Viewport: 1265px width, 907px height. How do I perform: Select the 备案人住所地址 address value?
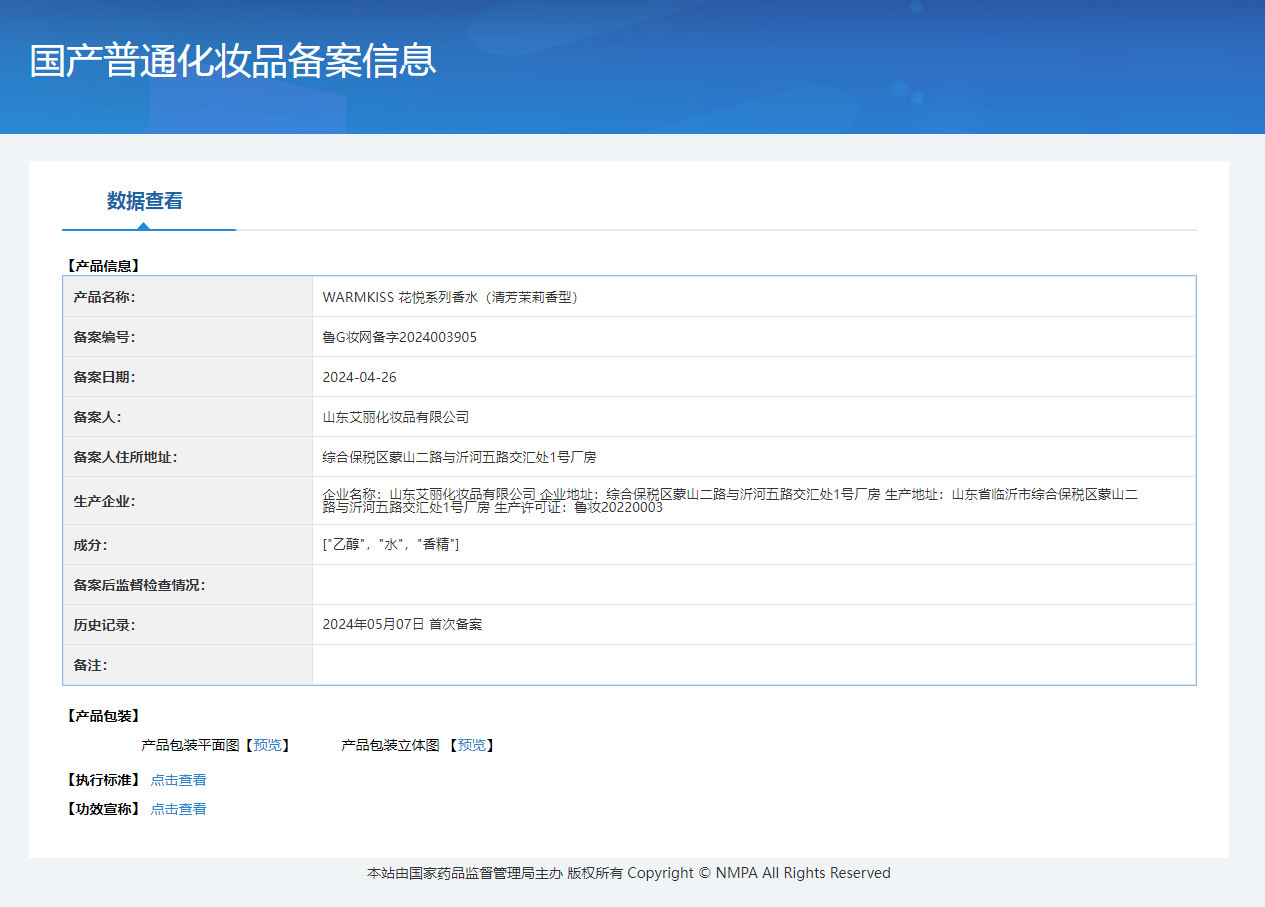coord(459,457)
